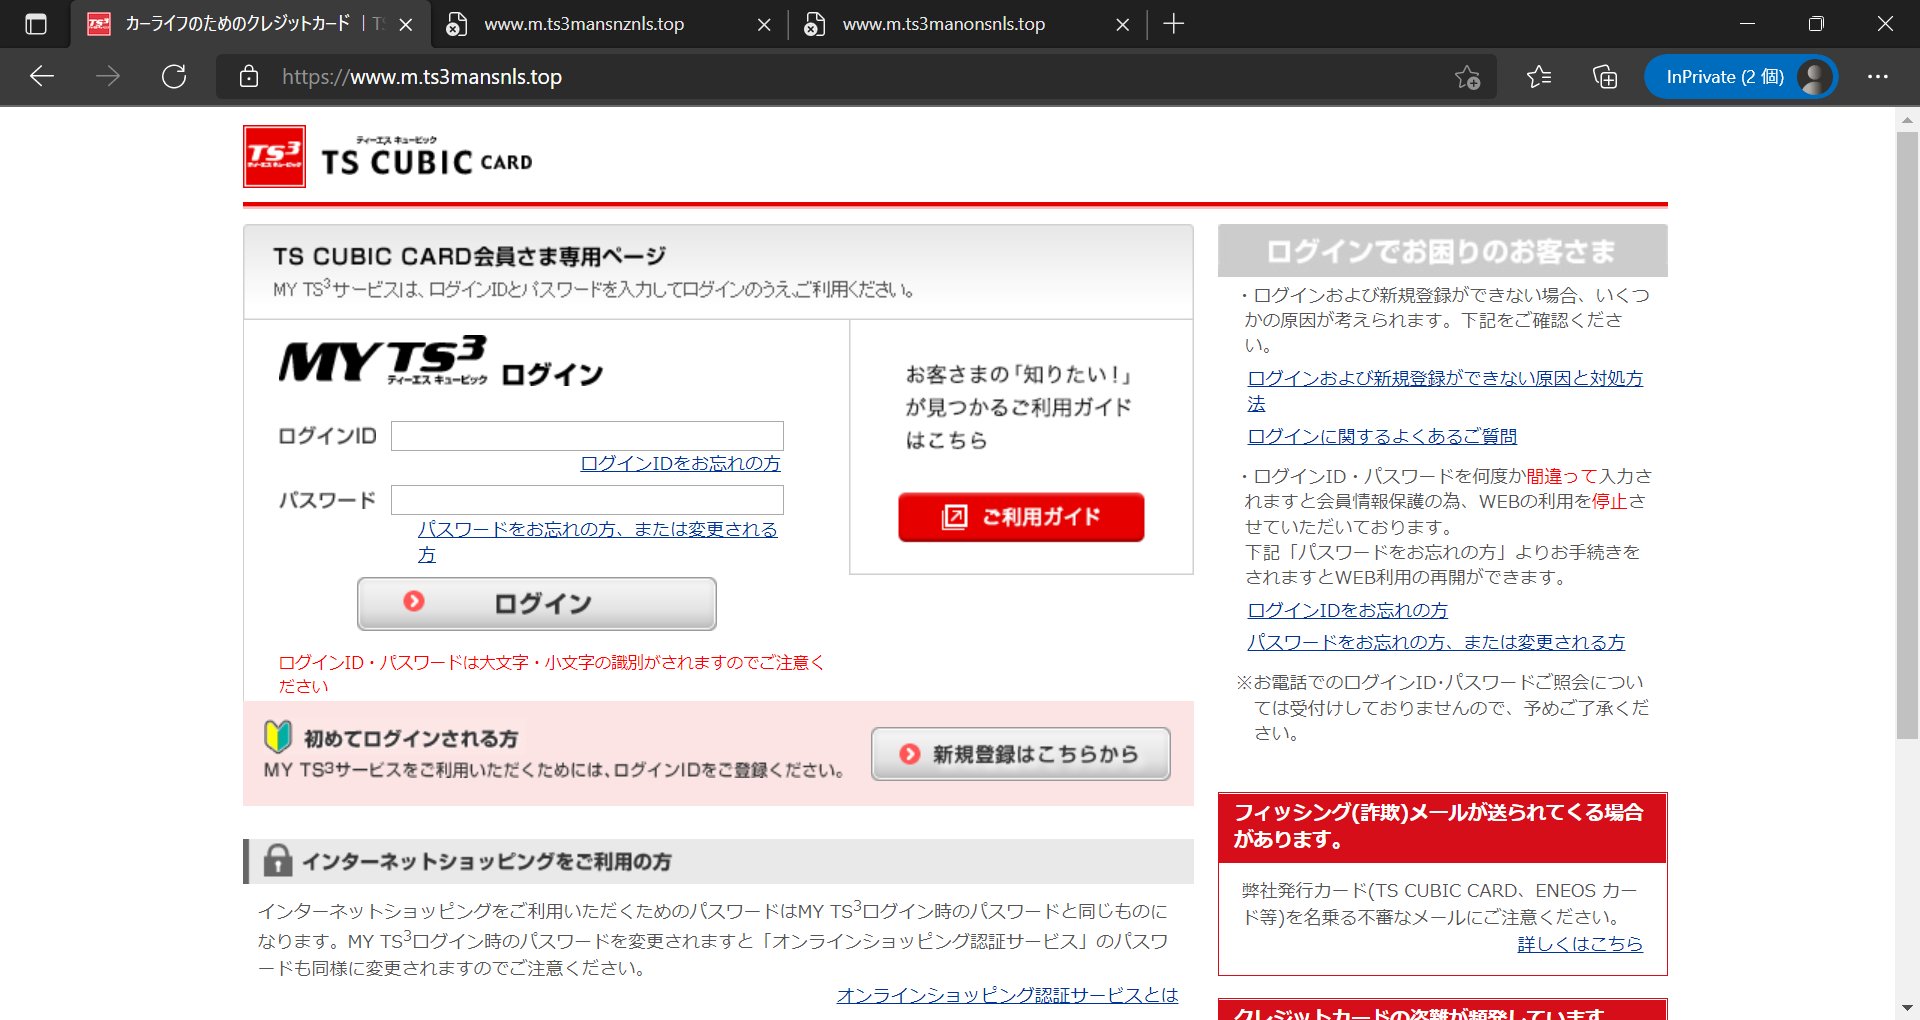Click the 新規登録はこちらから button
The height and width of the screenshot is (1020, 1920).
(1021, 754)
